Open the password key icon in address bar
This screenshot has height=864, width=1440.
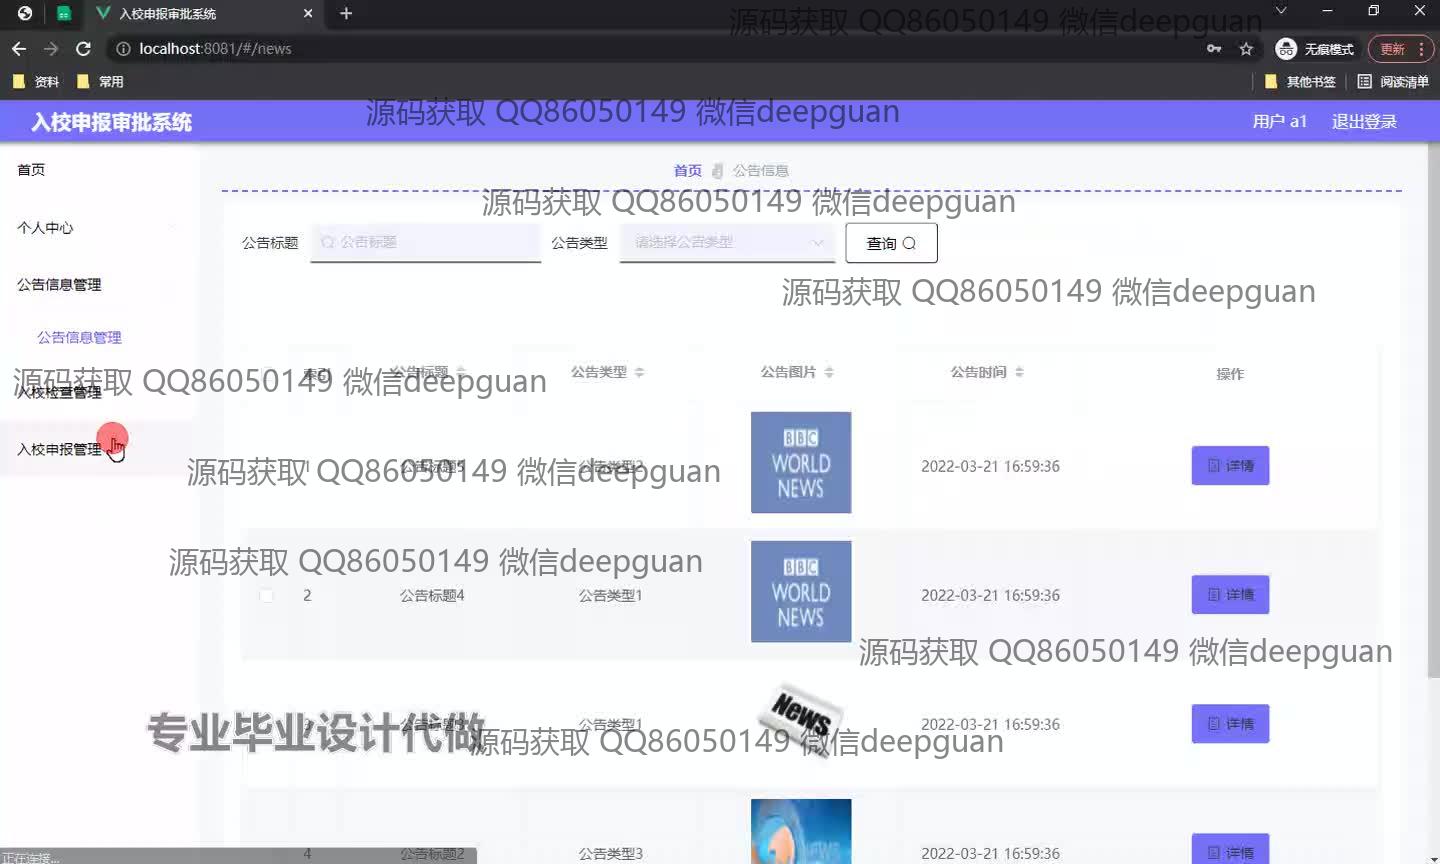pos(1214,48)
